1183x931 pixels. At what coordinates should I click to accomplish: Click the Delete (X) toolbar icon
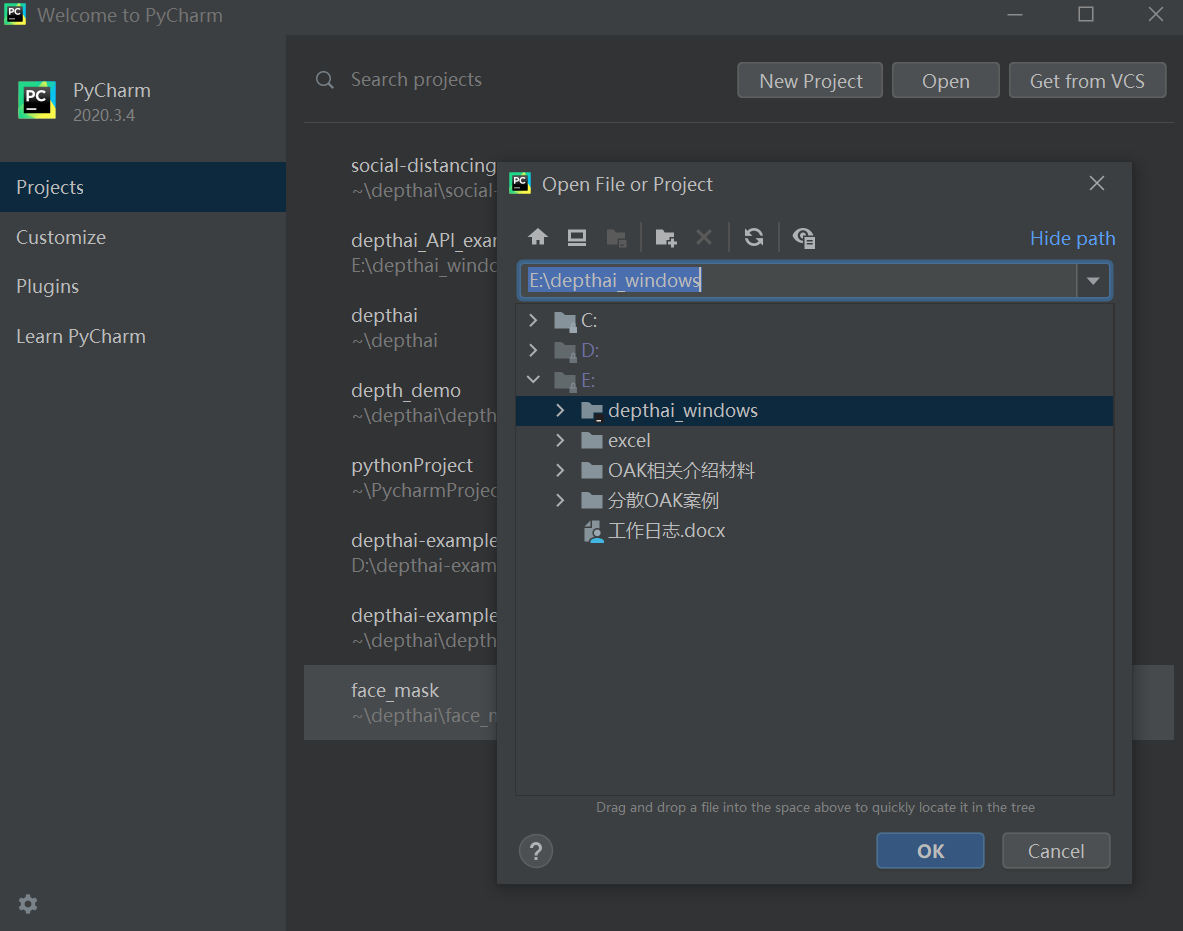(704, 238)
